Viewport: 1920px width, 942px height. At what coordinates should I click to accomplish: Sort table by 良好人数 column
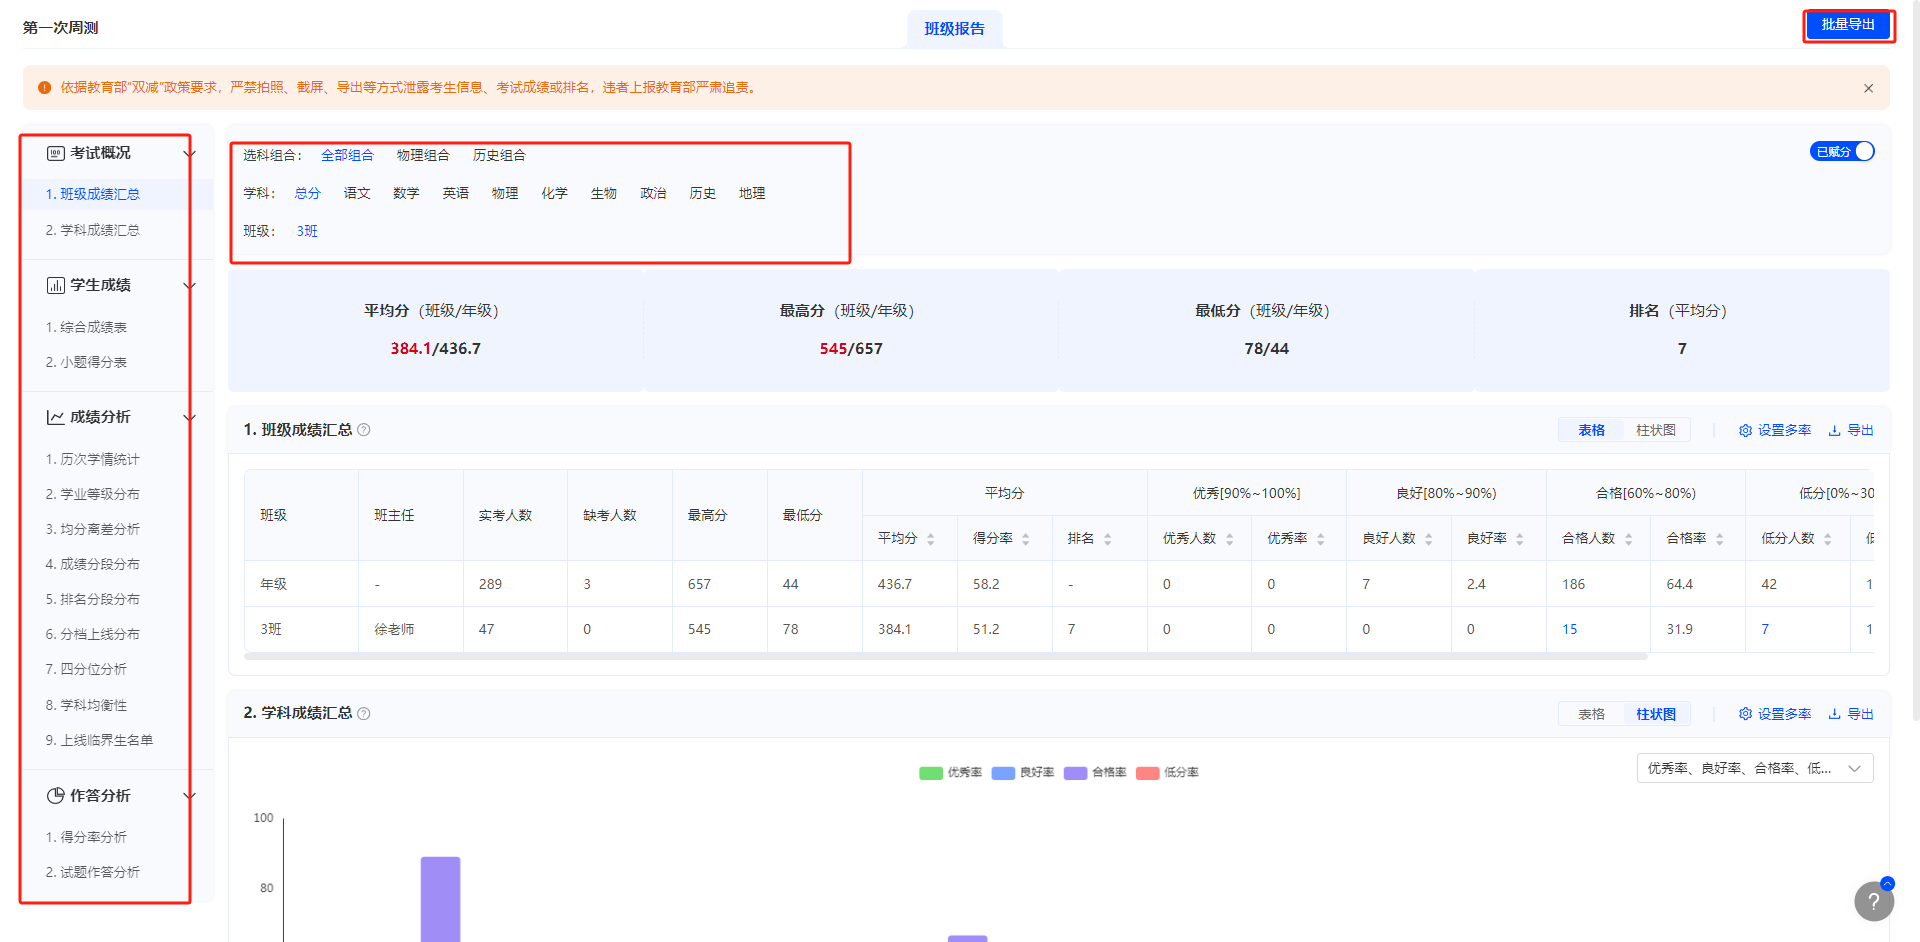point(1428,539)
